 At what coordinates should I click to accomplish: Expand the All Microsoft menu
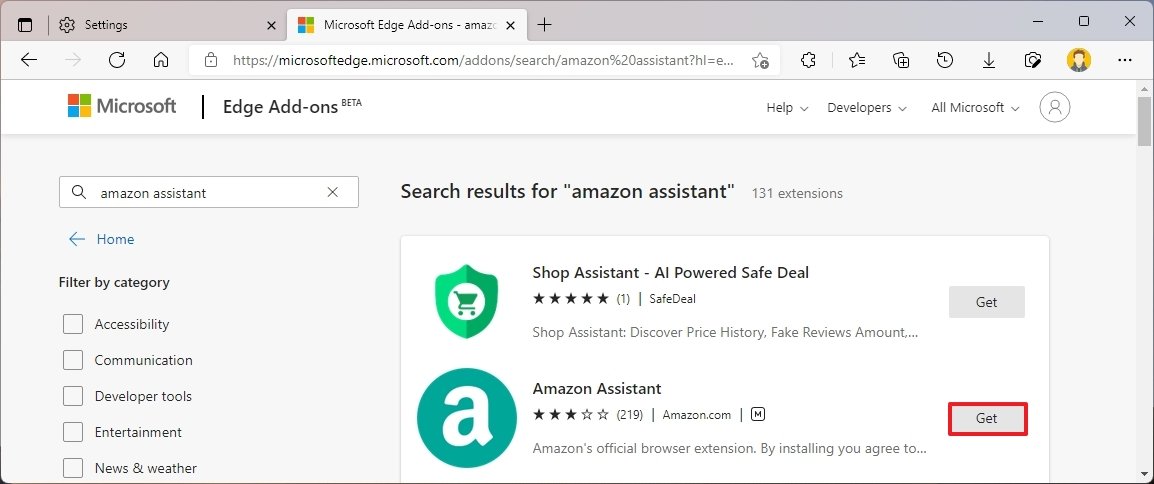[975, 107]
